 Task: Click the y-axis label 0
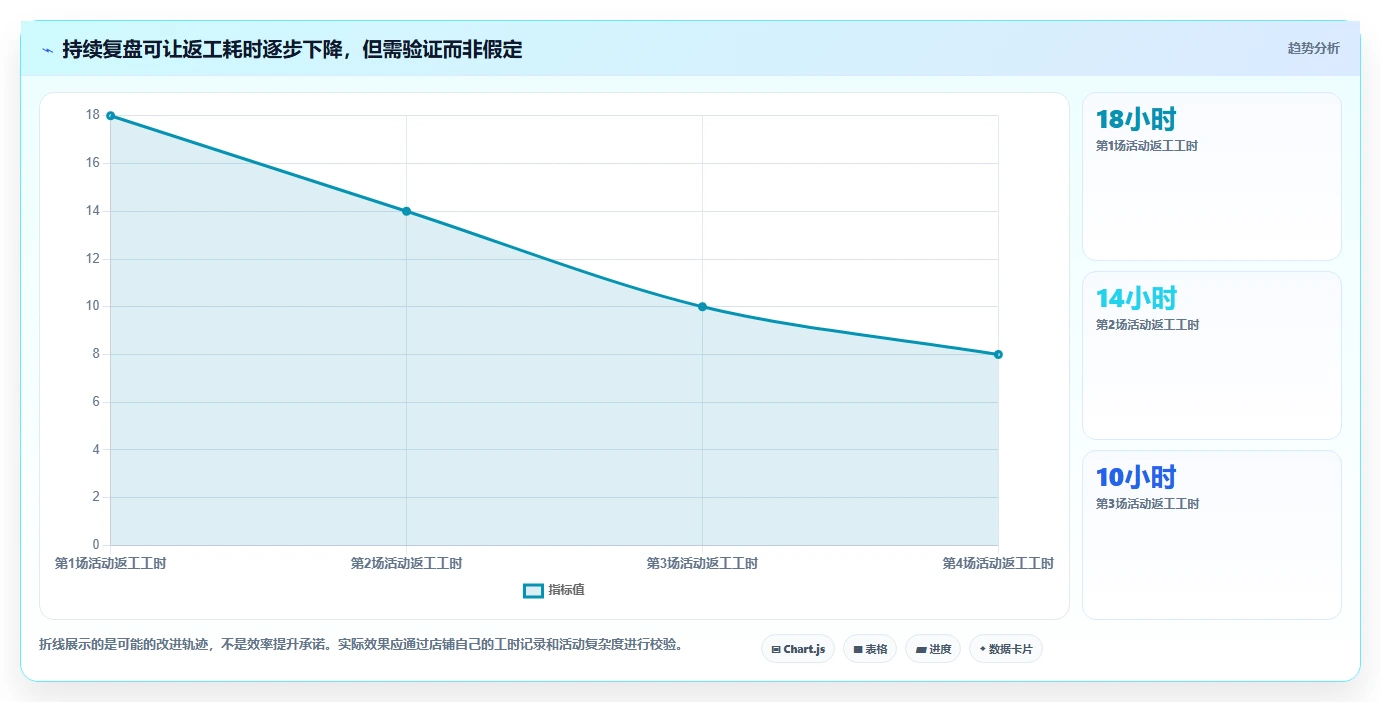[x=96, y=545]
